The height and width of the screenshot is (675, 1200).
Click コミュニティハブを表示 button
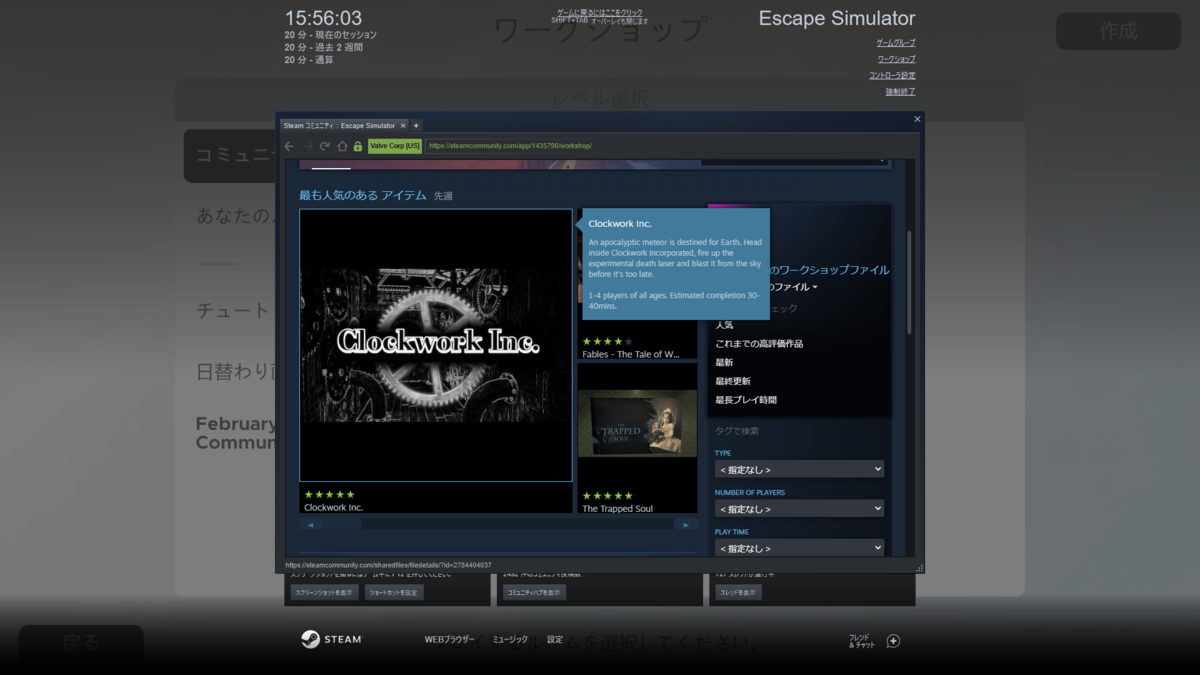(x=535, y=592)
